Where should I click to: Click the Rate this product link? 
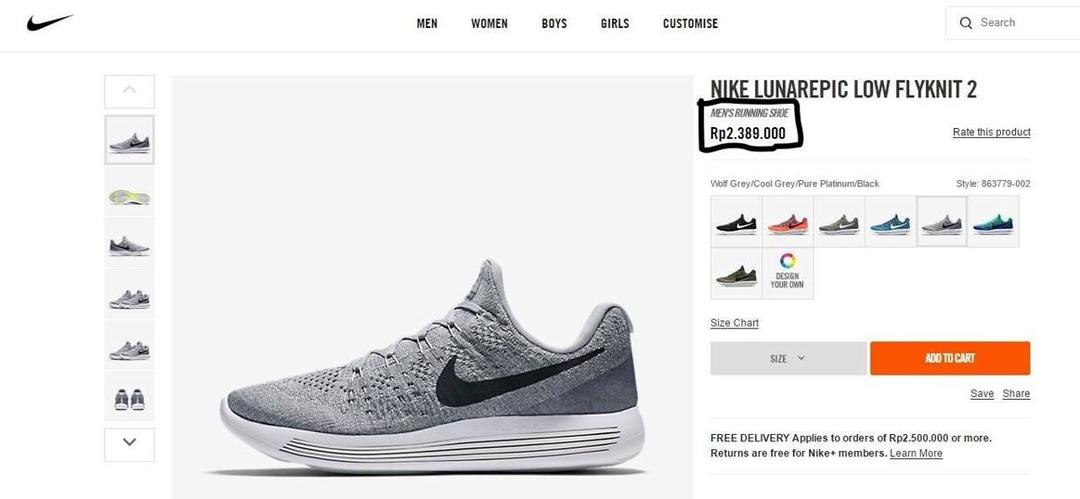tap(992, 132)
